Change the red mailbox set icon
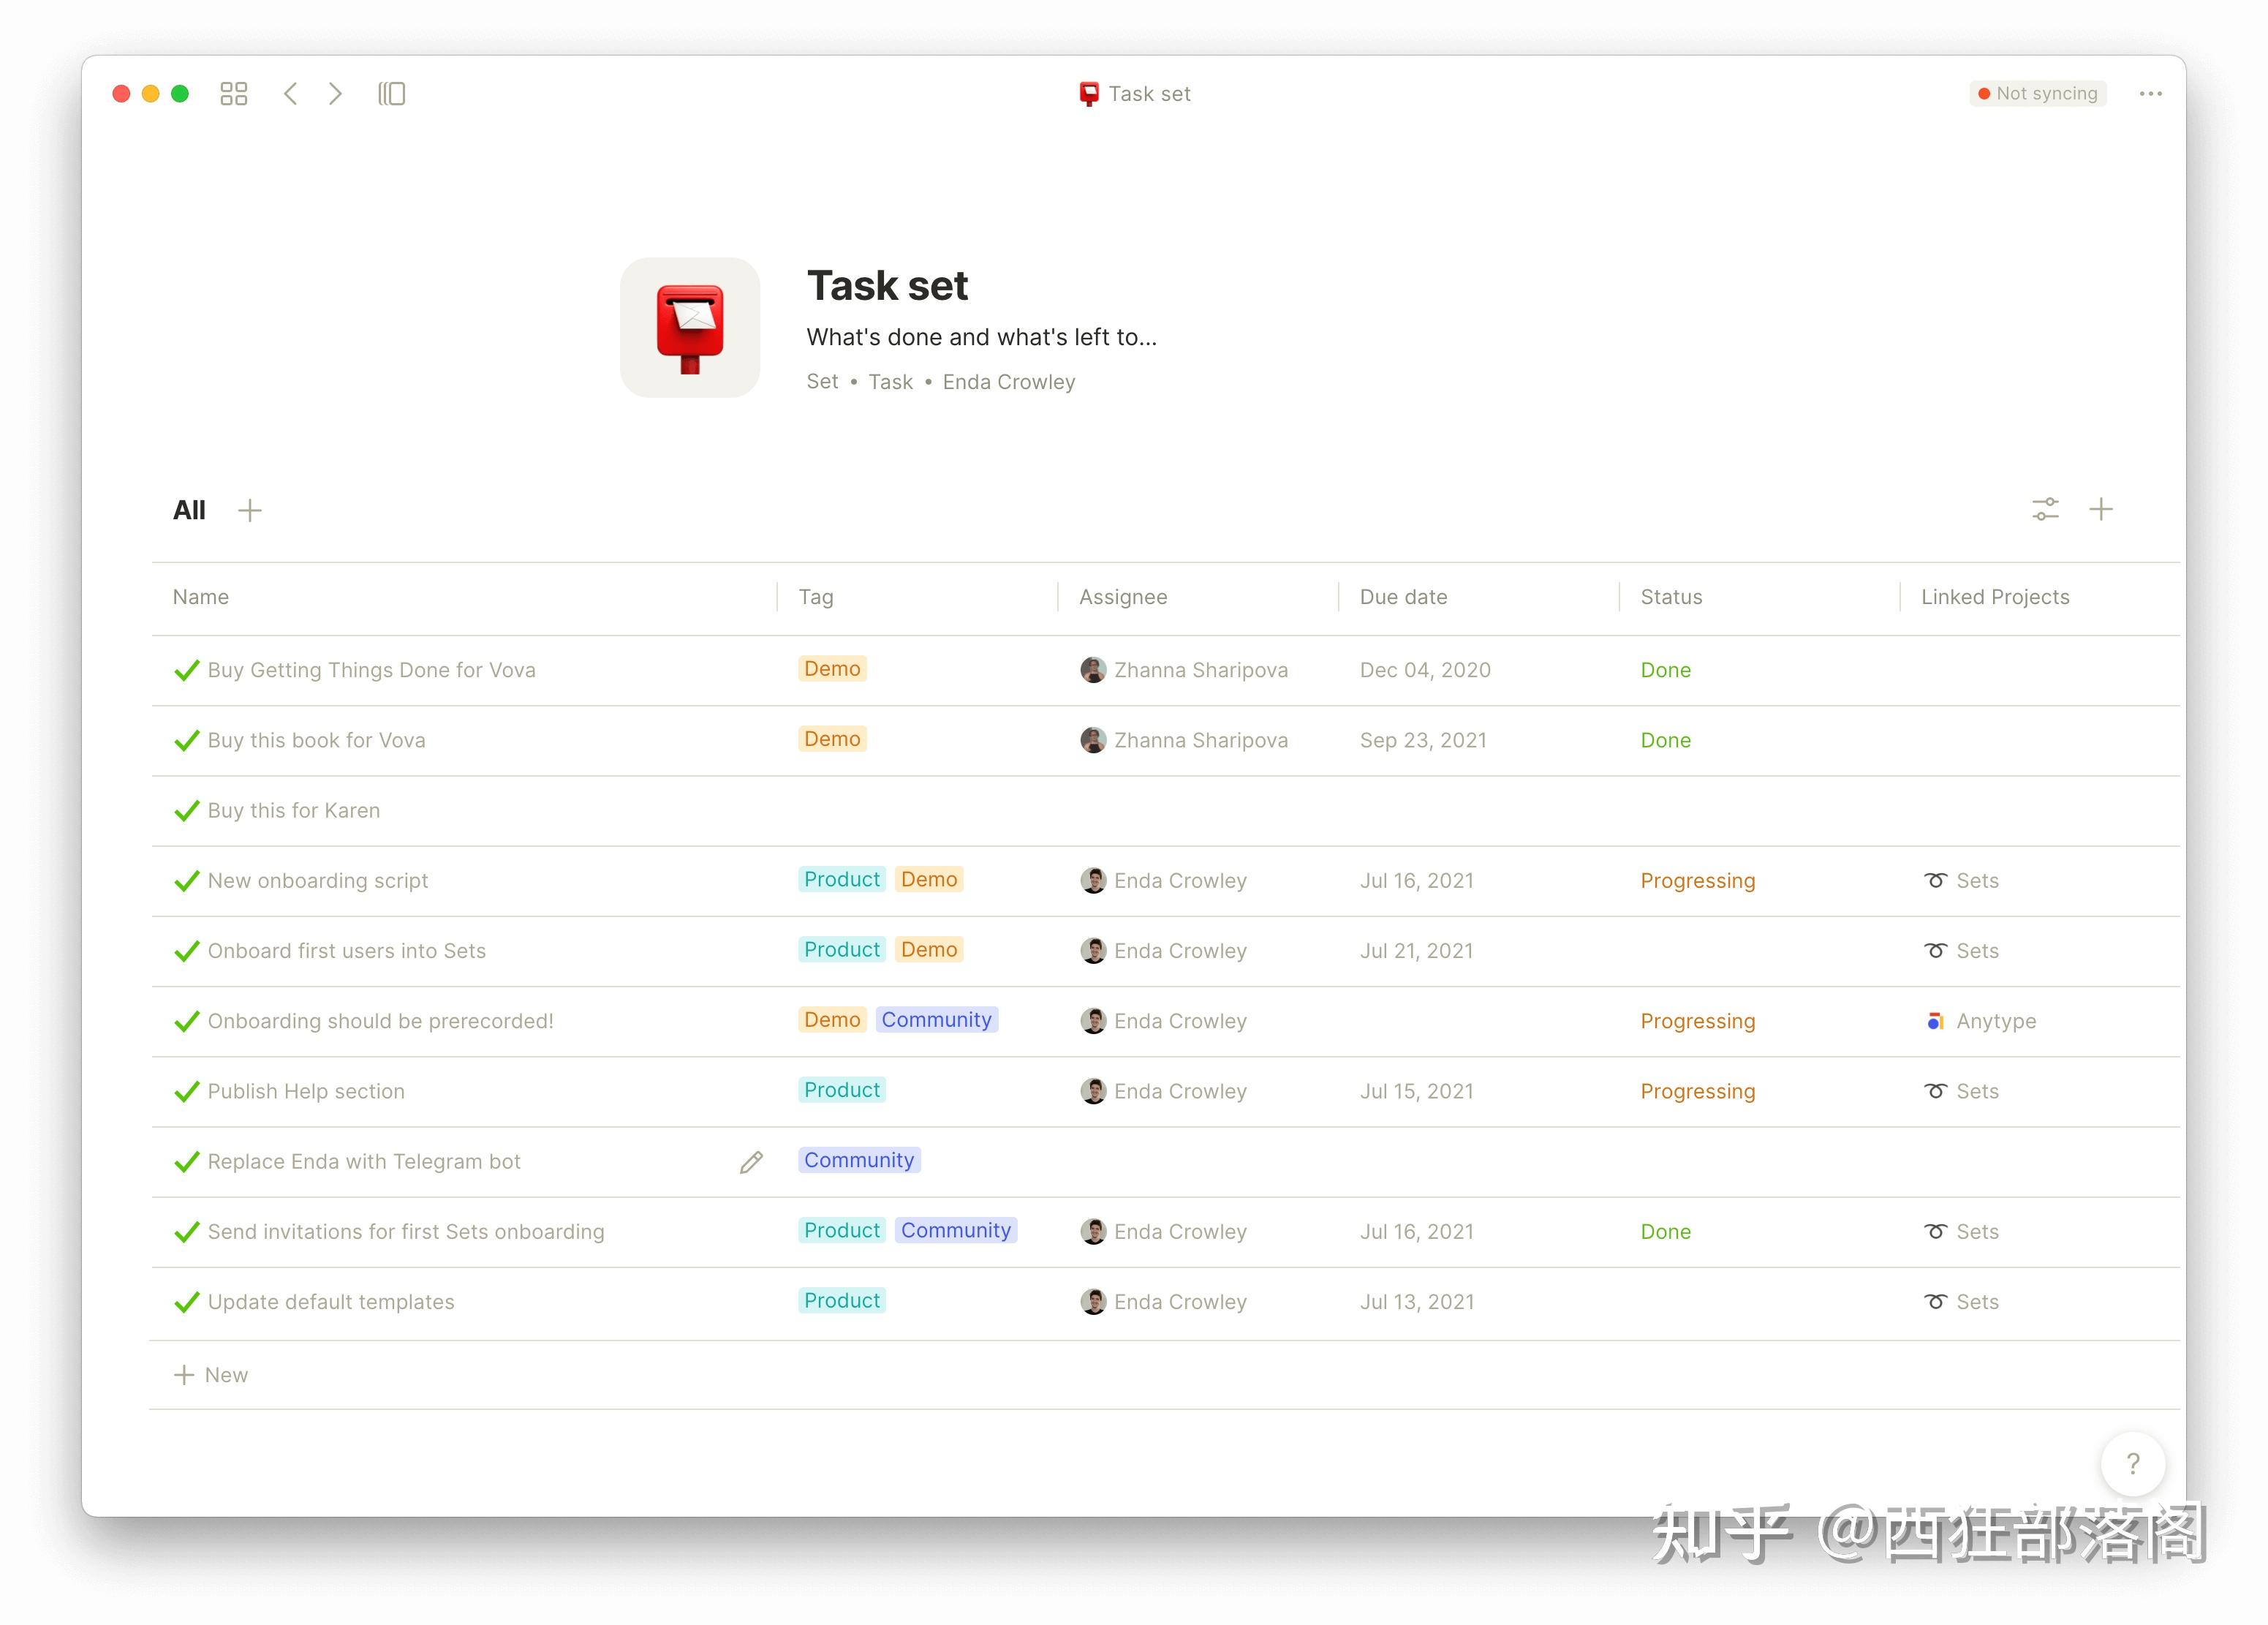Viewport: 2268px width, 1625px height. (x=689, y=328)
